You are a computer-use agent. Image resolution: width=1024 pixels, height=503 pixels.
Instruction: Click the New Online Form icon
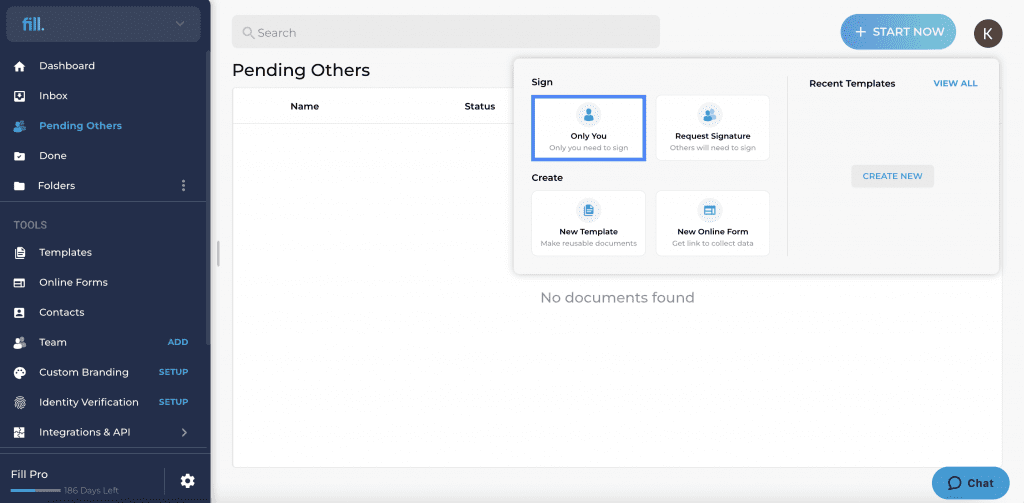point(710,210)
